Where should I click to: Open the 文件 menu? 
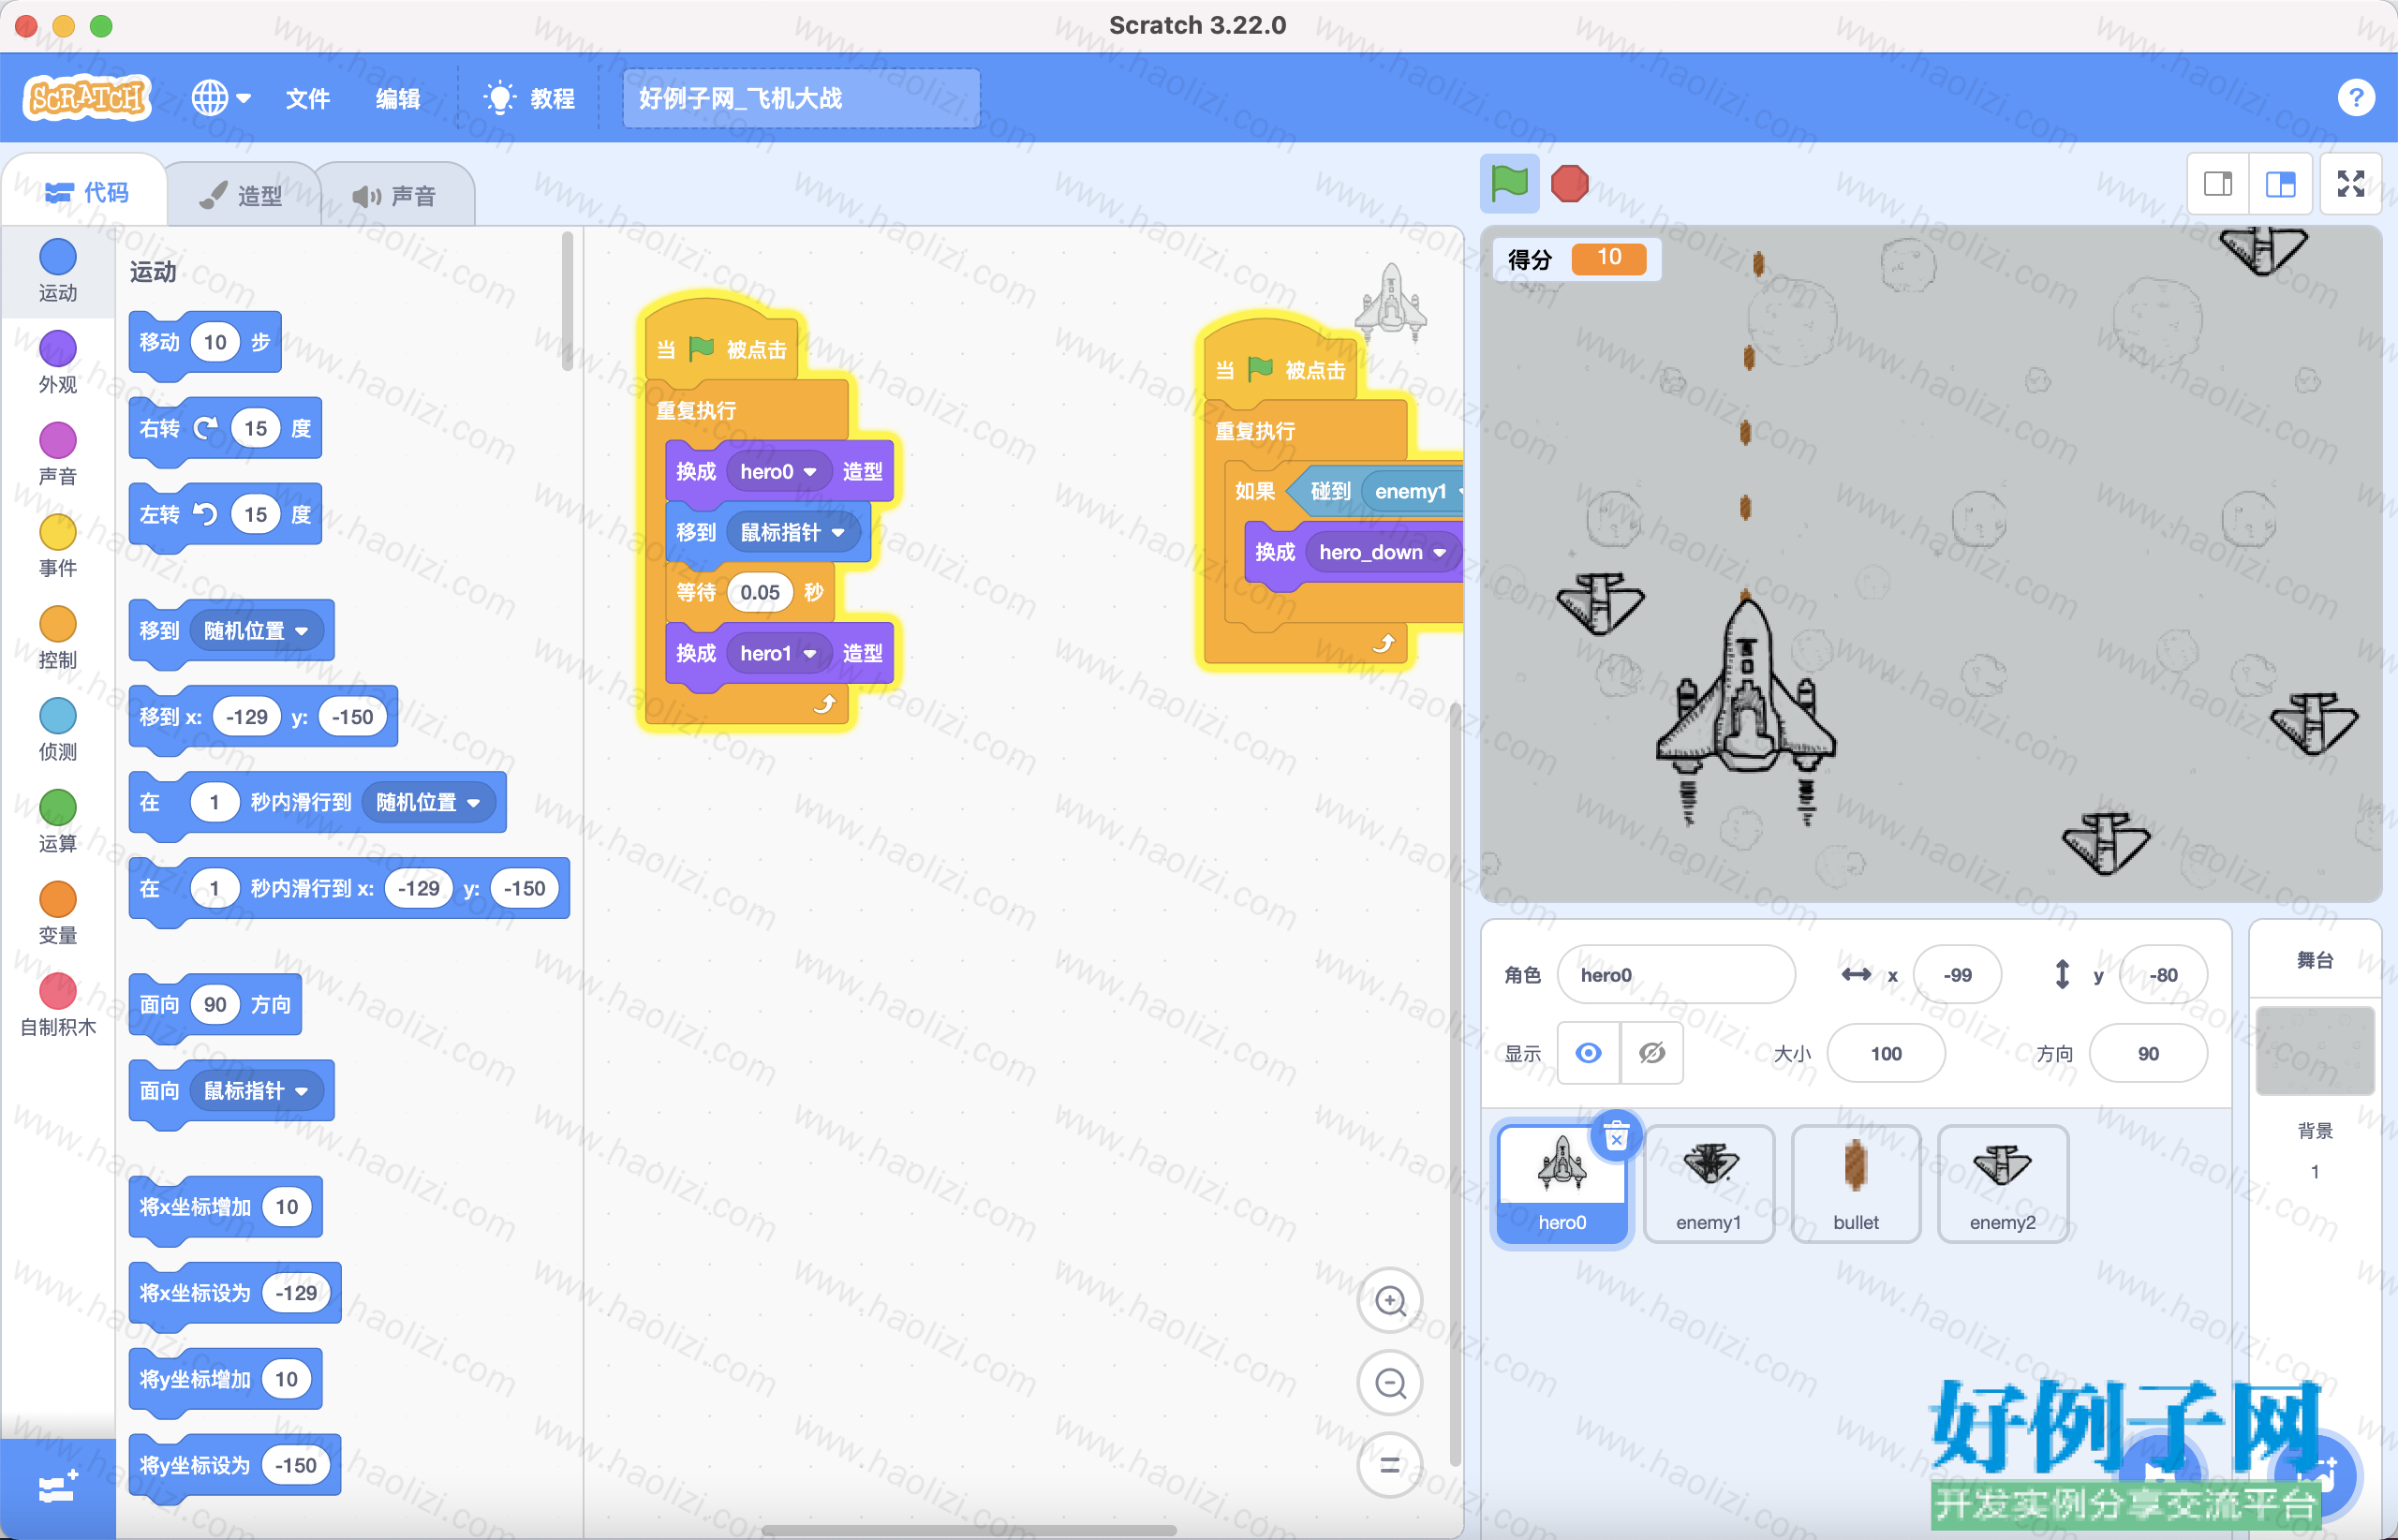(x=307, y=98)
